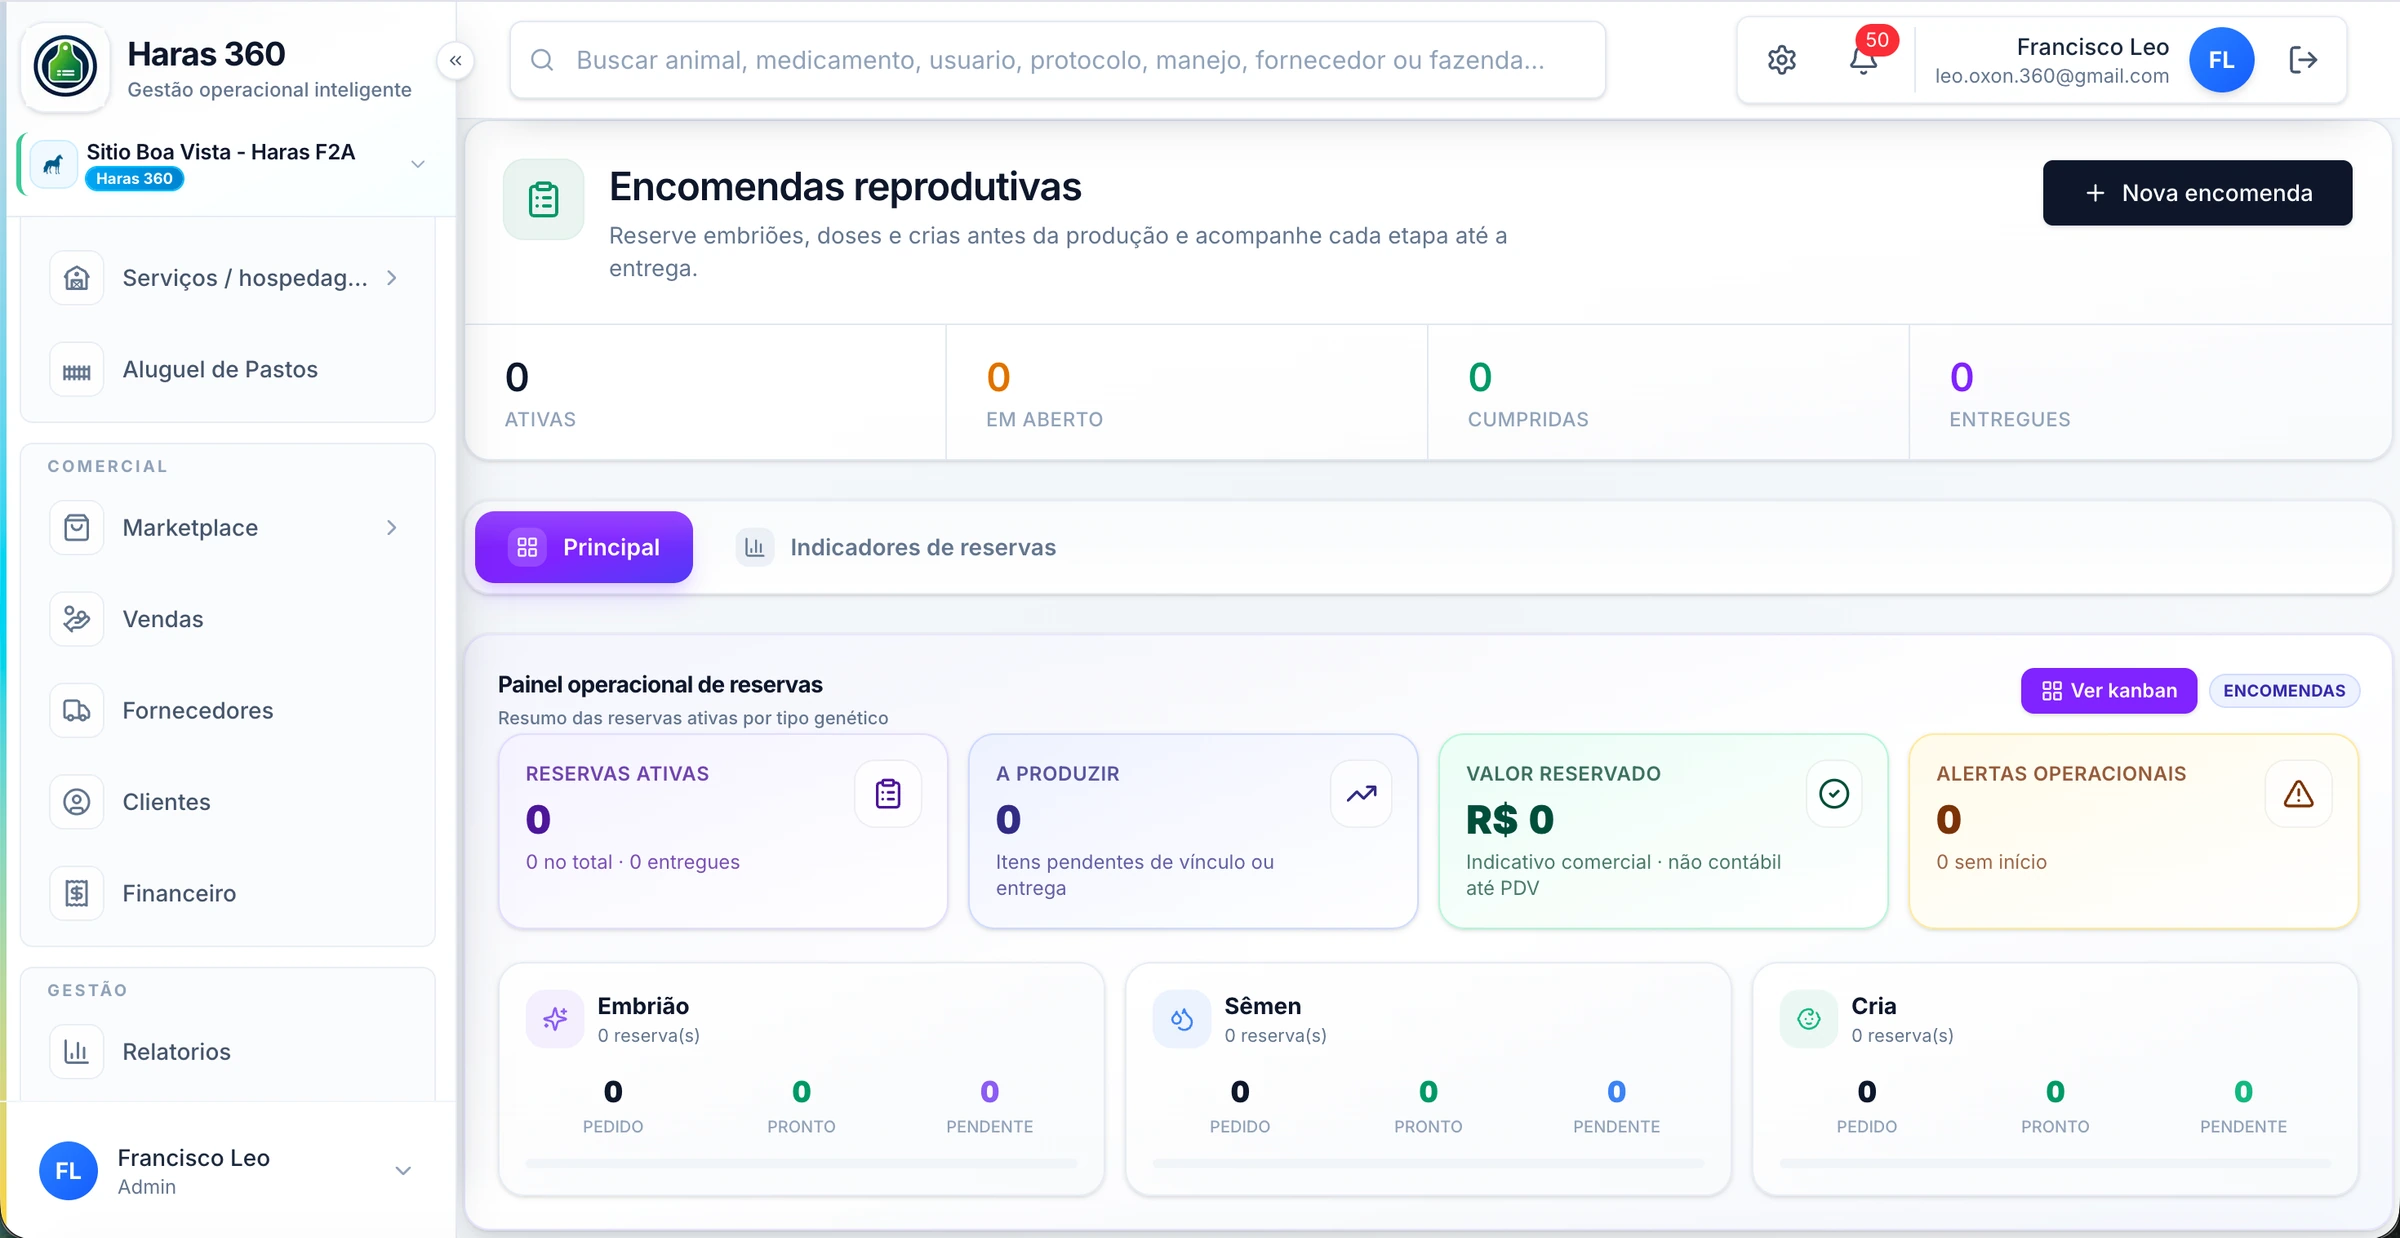Open the Fornecedores truck icon

click(77, 710)
